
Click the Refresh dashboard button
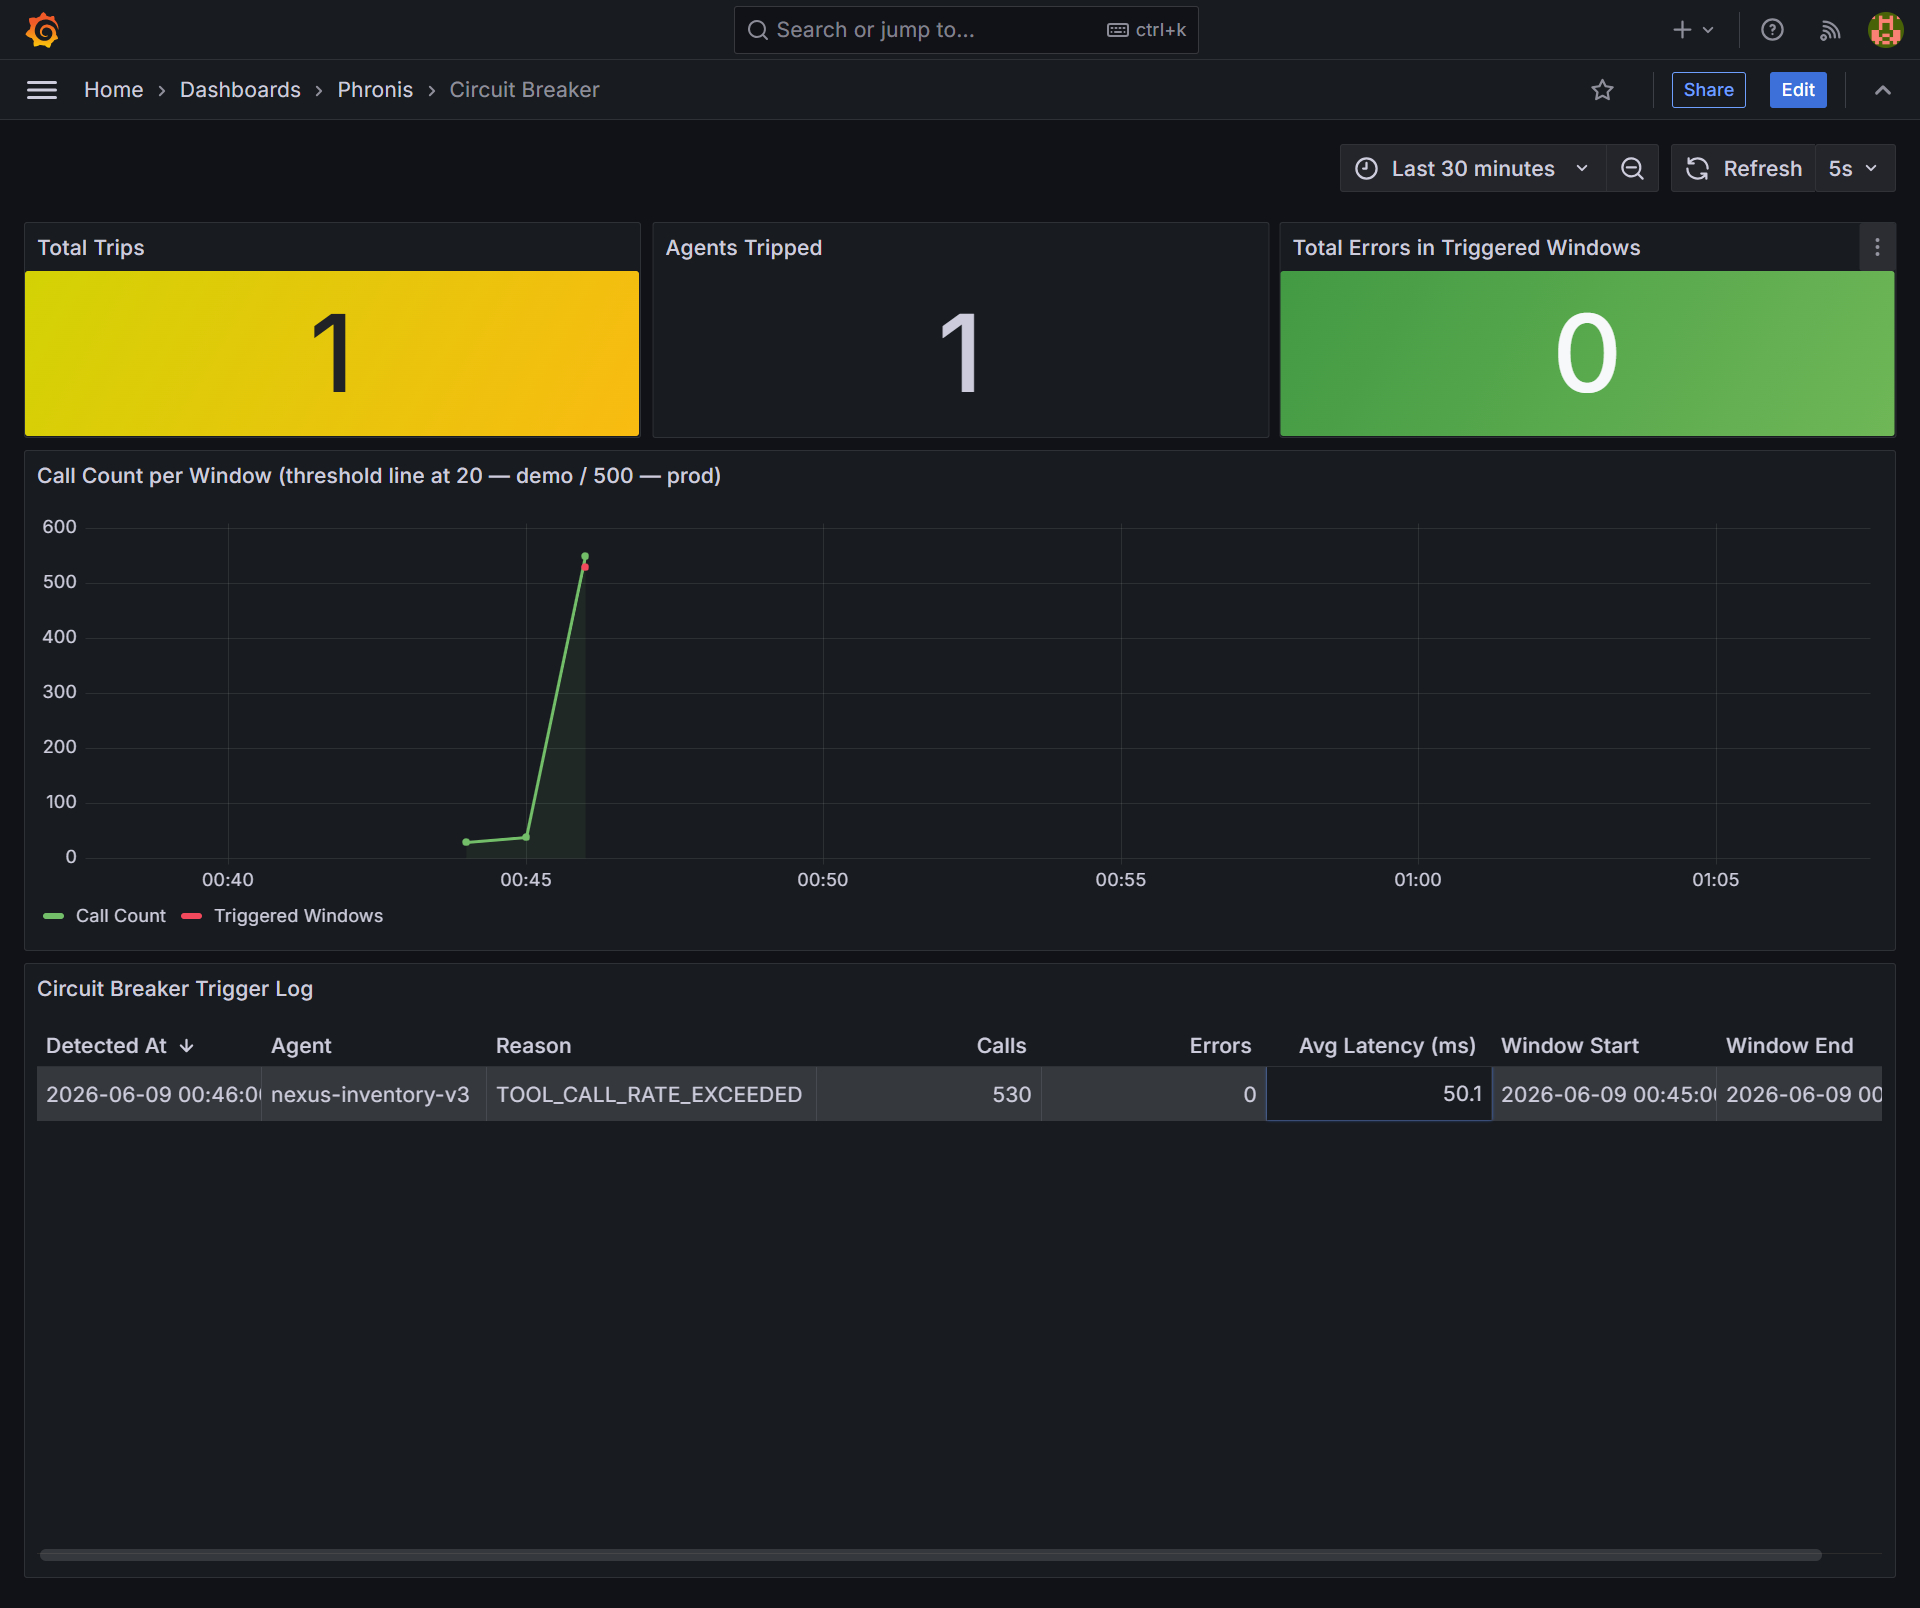(1744, 168)
